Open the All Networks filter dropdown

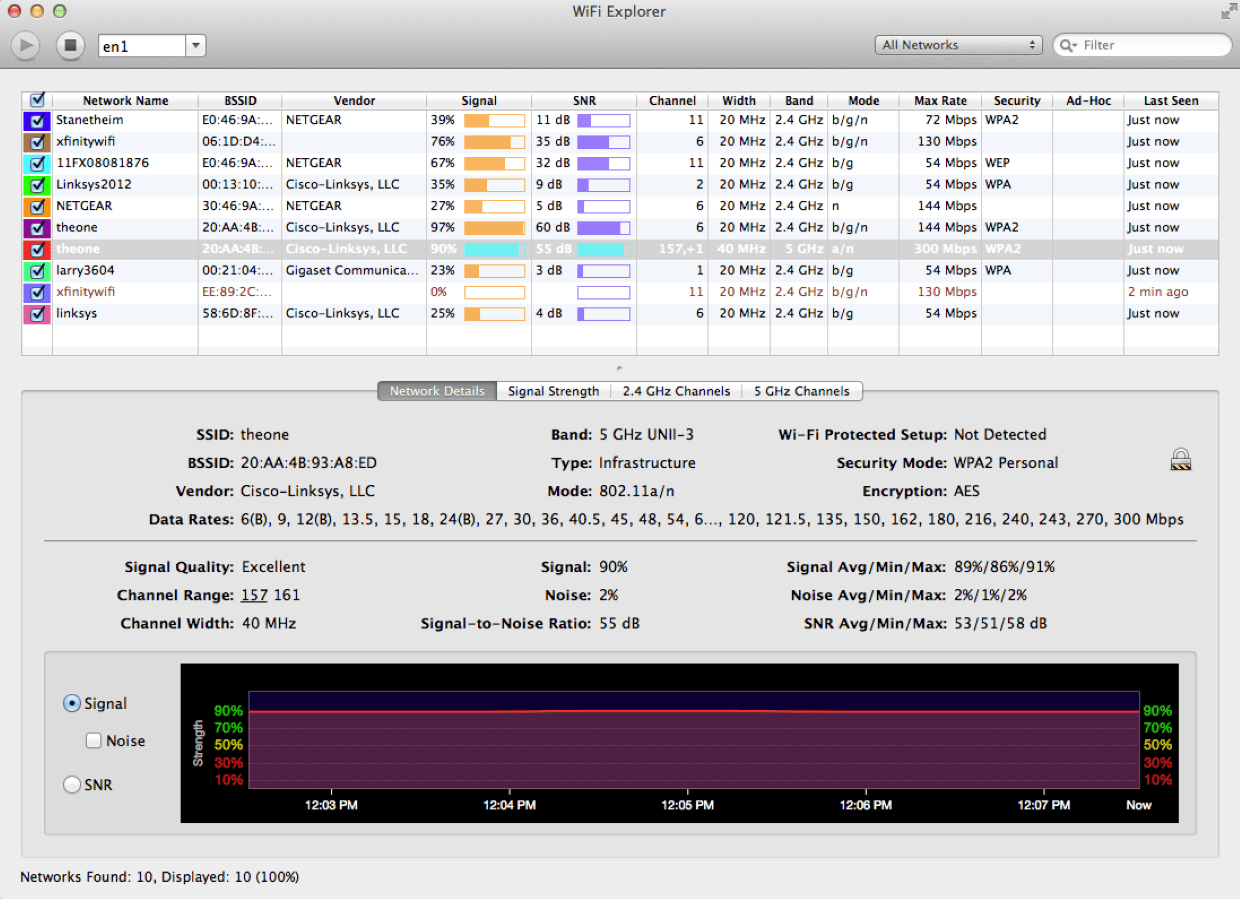[x=957, y=45]
